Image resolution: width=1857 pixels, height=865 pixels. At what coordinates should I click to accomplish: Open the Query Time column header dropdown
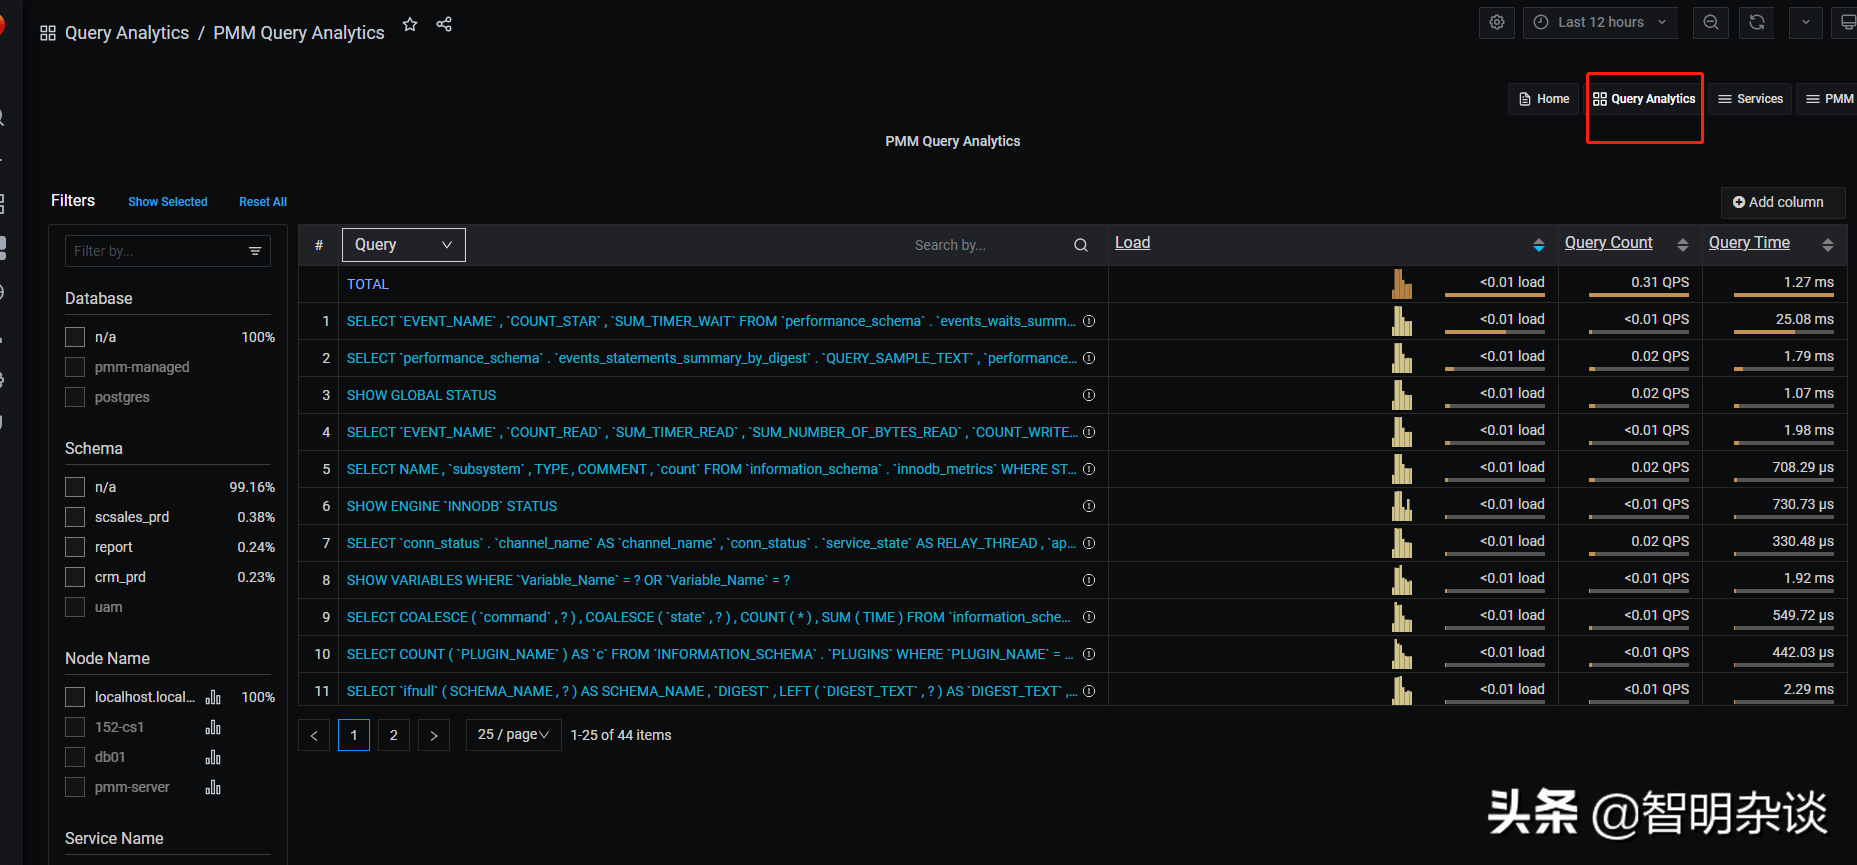[x=1749, y=243]
